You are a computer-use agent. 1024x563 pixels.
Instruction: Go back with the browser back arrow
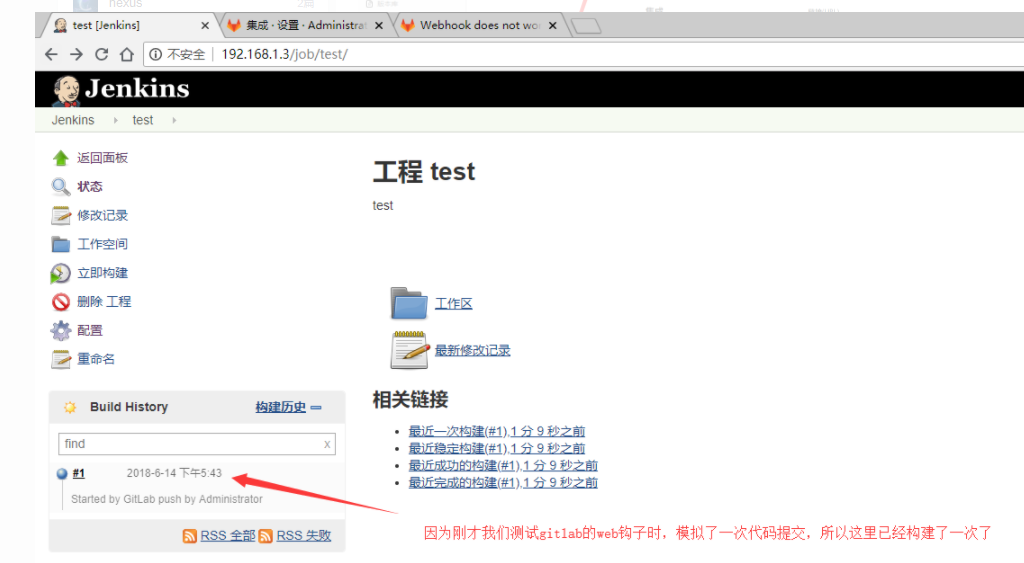click(51, 54)
